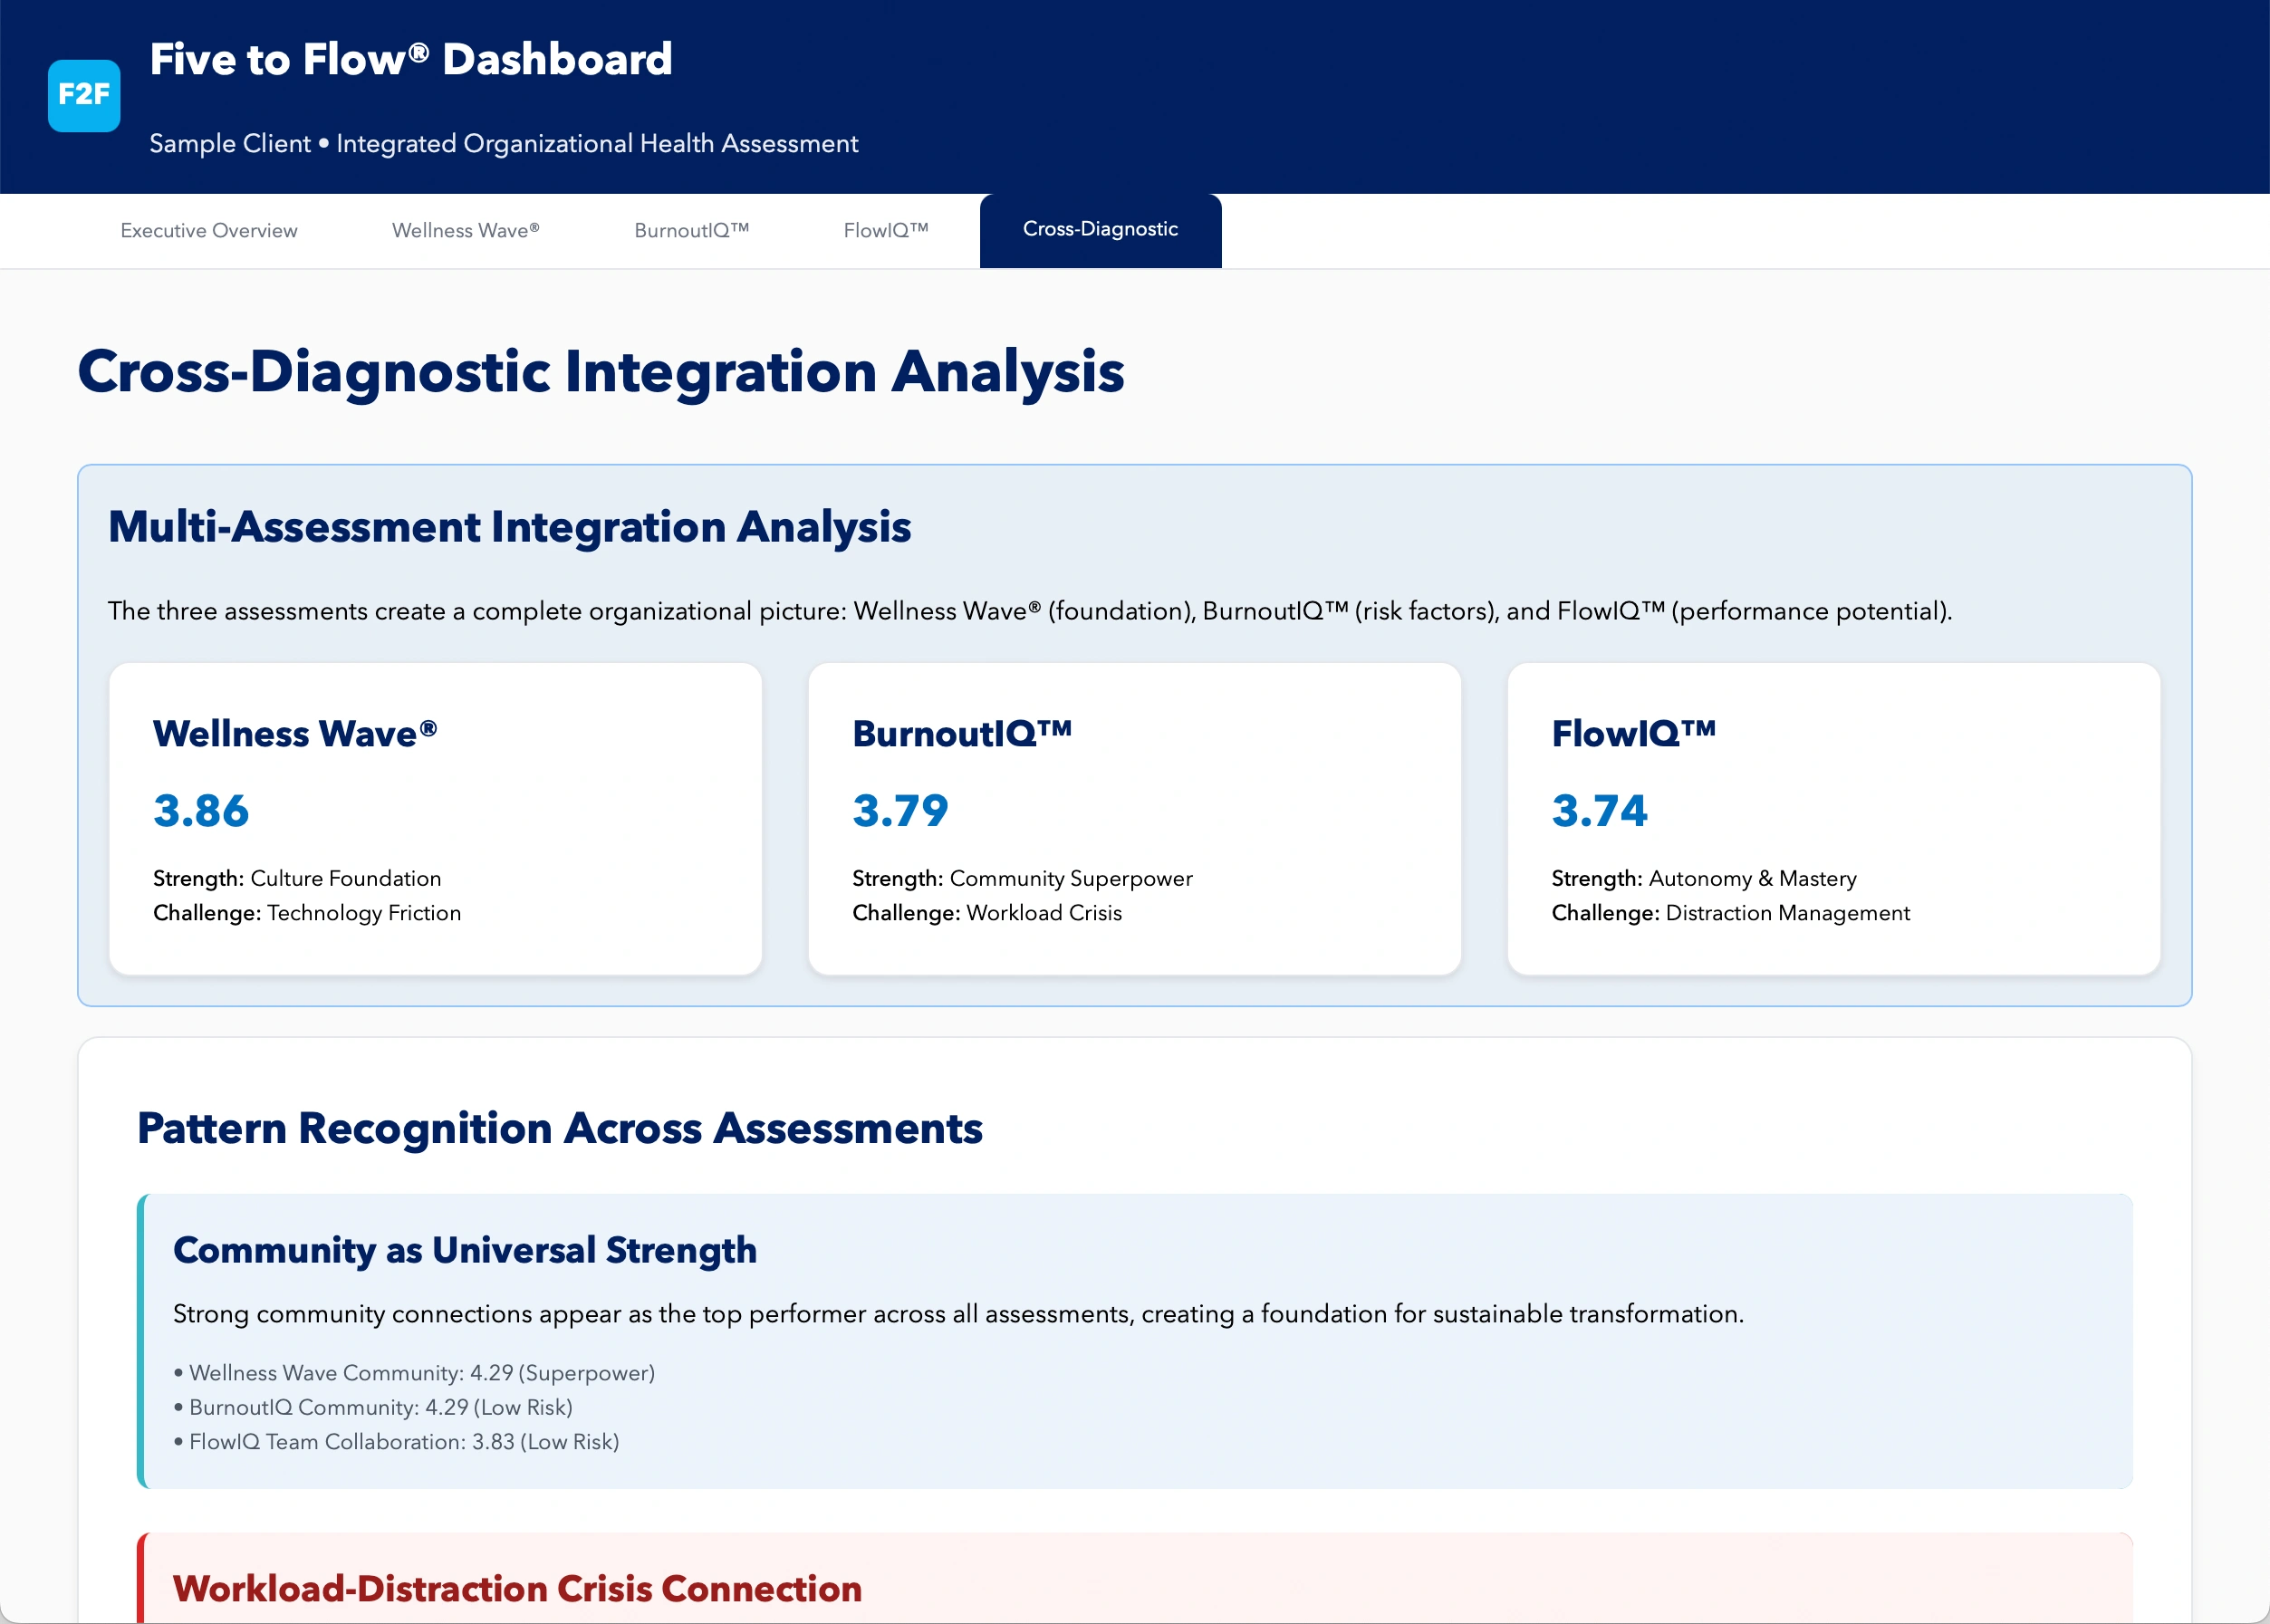
Task: Click Challenge: Technology Friction text
Action: (307, 913)
